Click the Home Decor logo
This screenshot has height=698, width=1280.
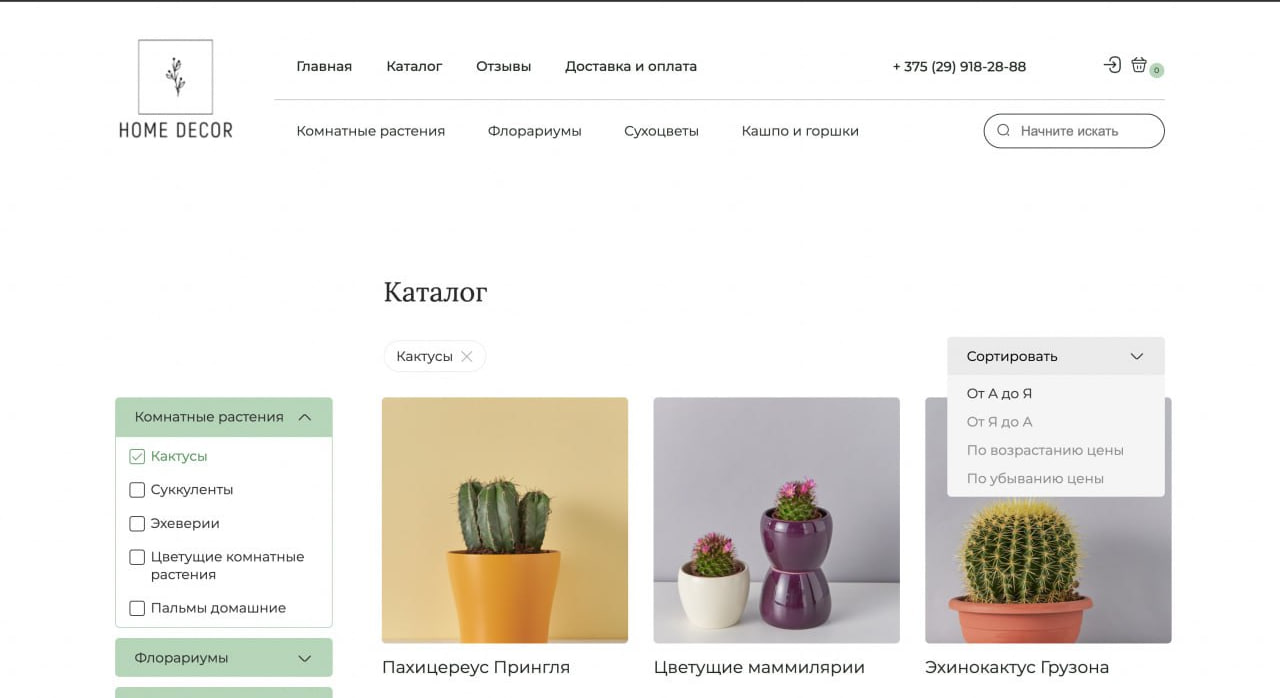[x=176, y=89]
